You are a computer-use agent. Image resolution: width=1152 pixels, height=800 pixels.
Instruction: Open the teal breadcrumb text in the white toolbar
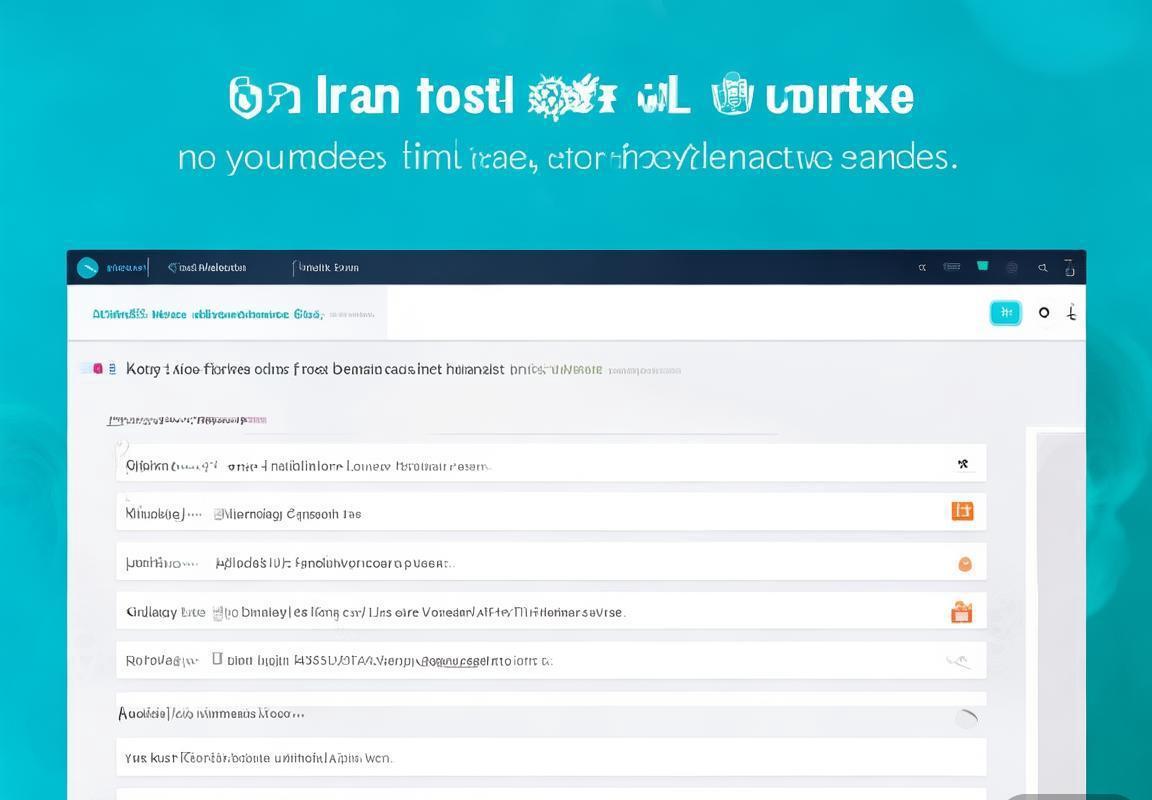207,314
